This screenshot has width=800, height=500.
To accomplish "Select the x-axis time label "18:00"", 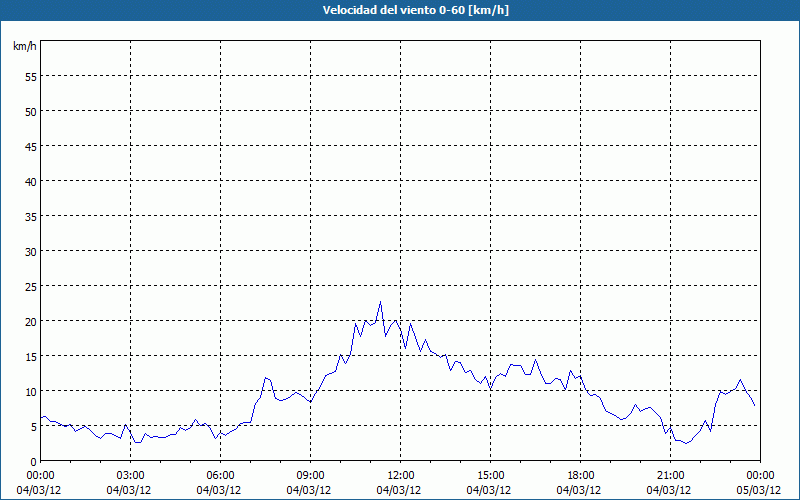I will tap(581, 476).
